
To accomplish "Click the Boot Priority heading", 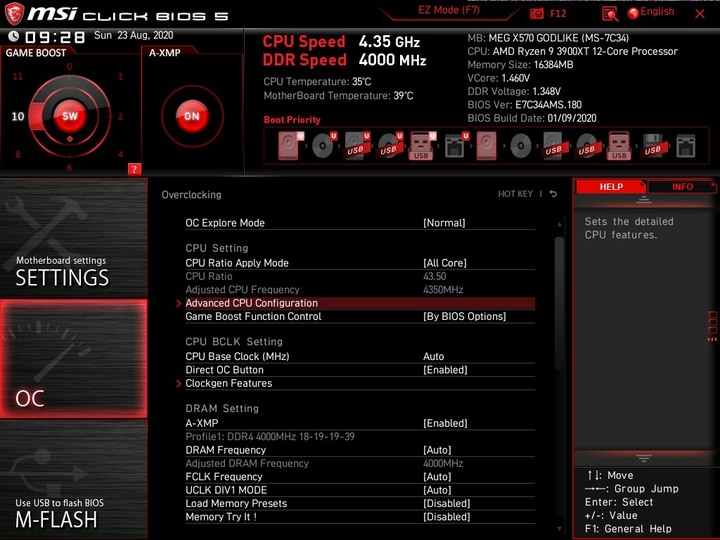I will point(292,120).
